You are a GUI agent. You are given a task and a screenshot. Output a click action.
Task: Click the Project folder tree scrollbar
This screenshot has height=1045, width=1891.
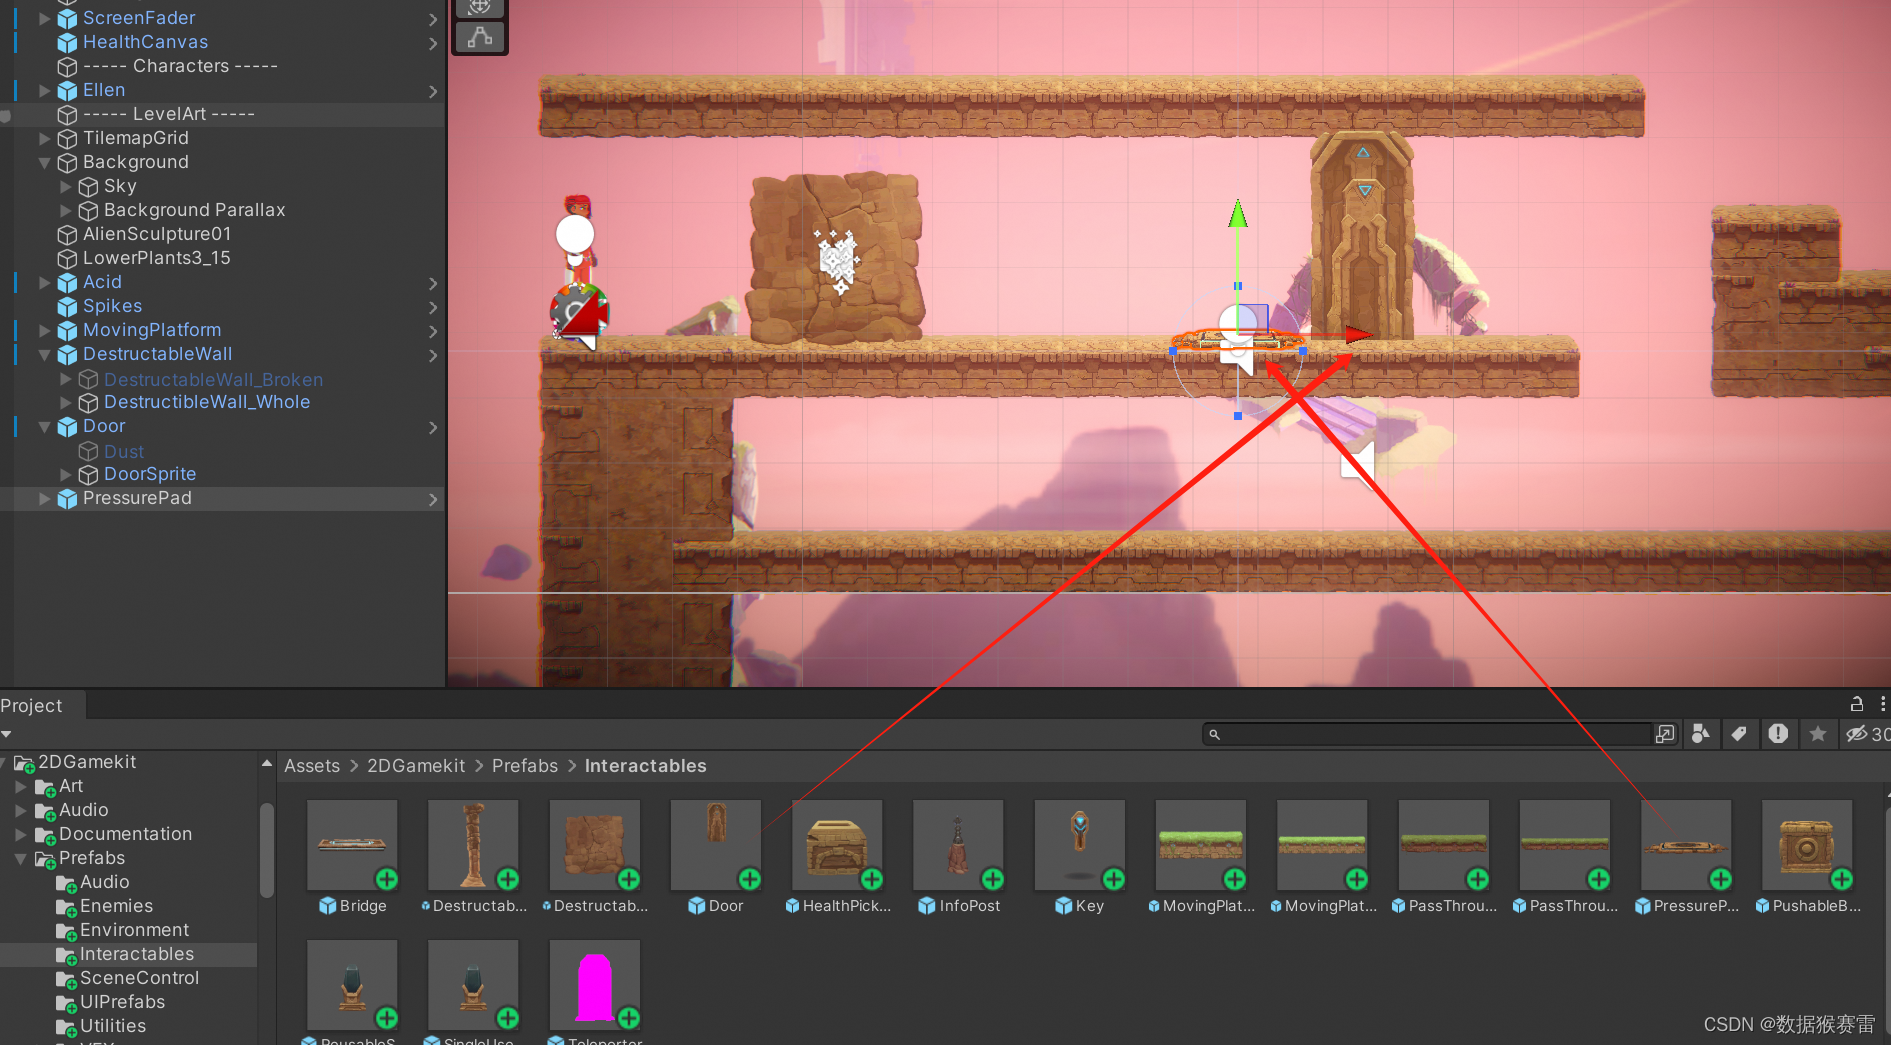[267, 850]
